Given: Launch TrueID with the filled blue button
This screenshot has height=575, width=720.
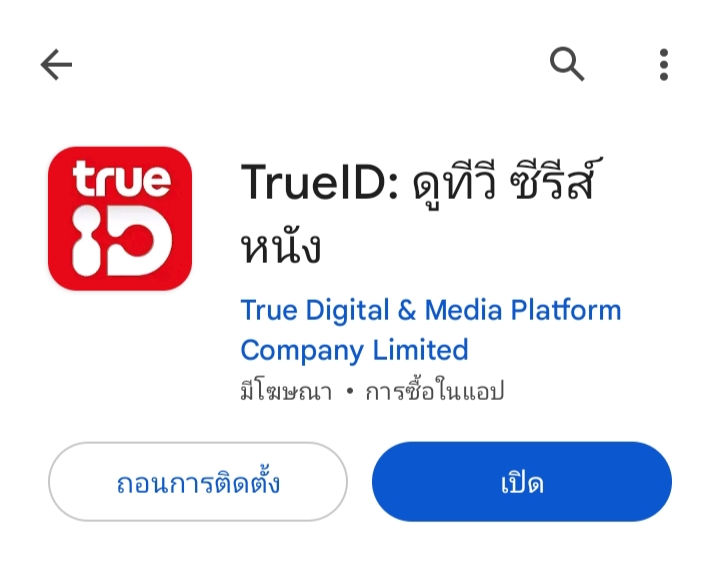Looking at the screenshot, I should [x=522, y=482].
